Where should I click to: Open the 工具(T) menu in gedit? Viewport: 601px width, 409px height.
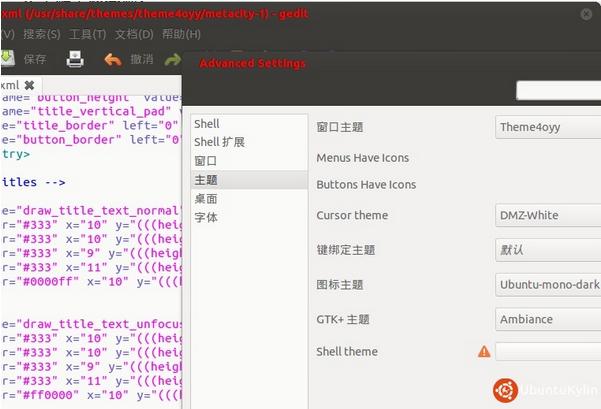tap(87, 34)
